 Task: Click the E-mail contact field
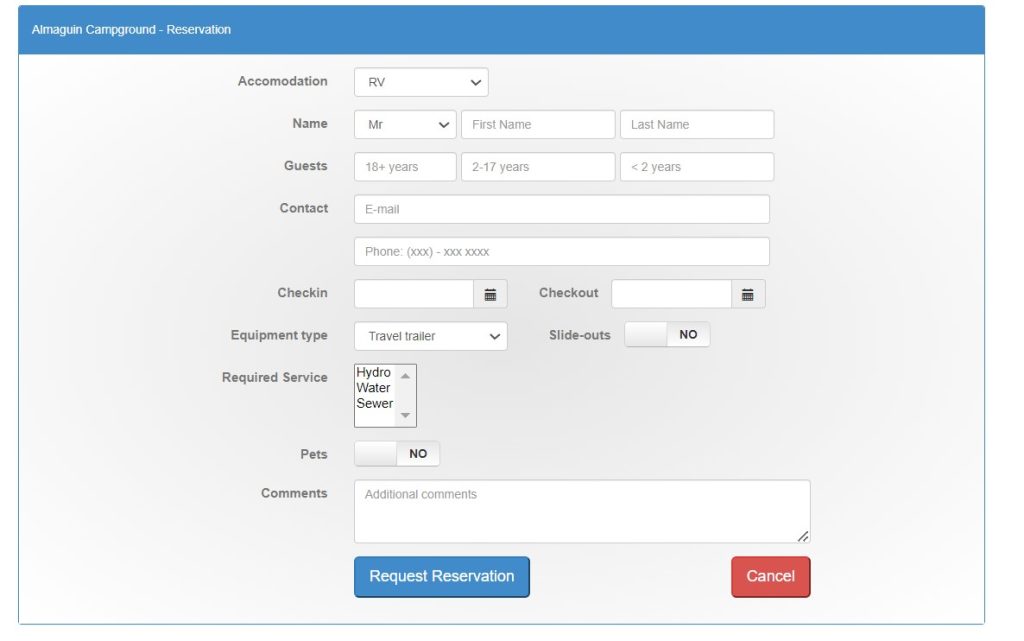[x=561, y=210]
